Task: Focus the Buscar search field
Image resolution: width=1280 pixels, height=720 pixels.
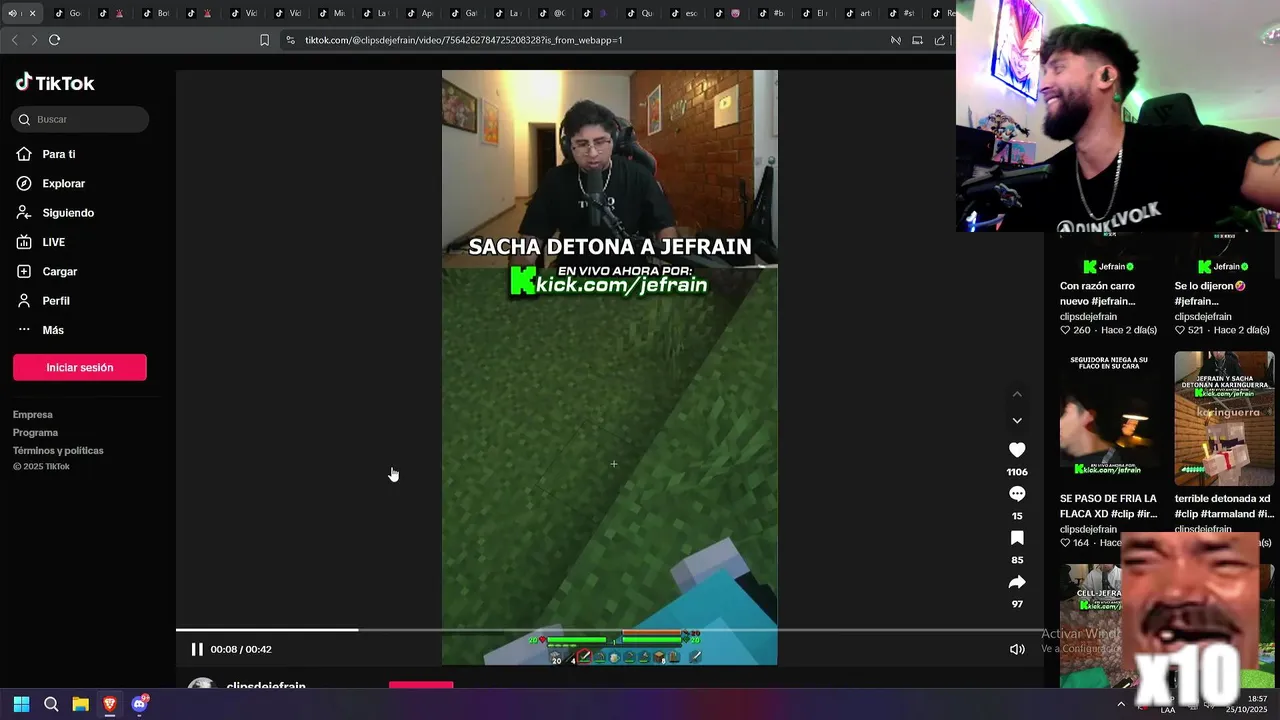Action: tap(80, 119)
